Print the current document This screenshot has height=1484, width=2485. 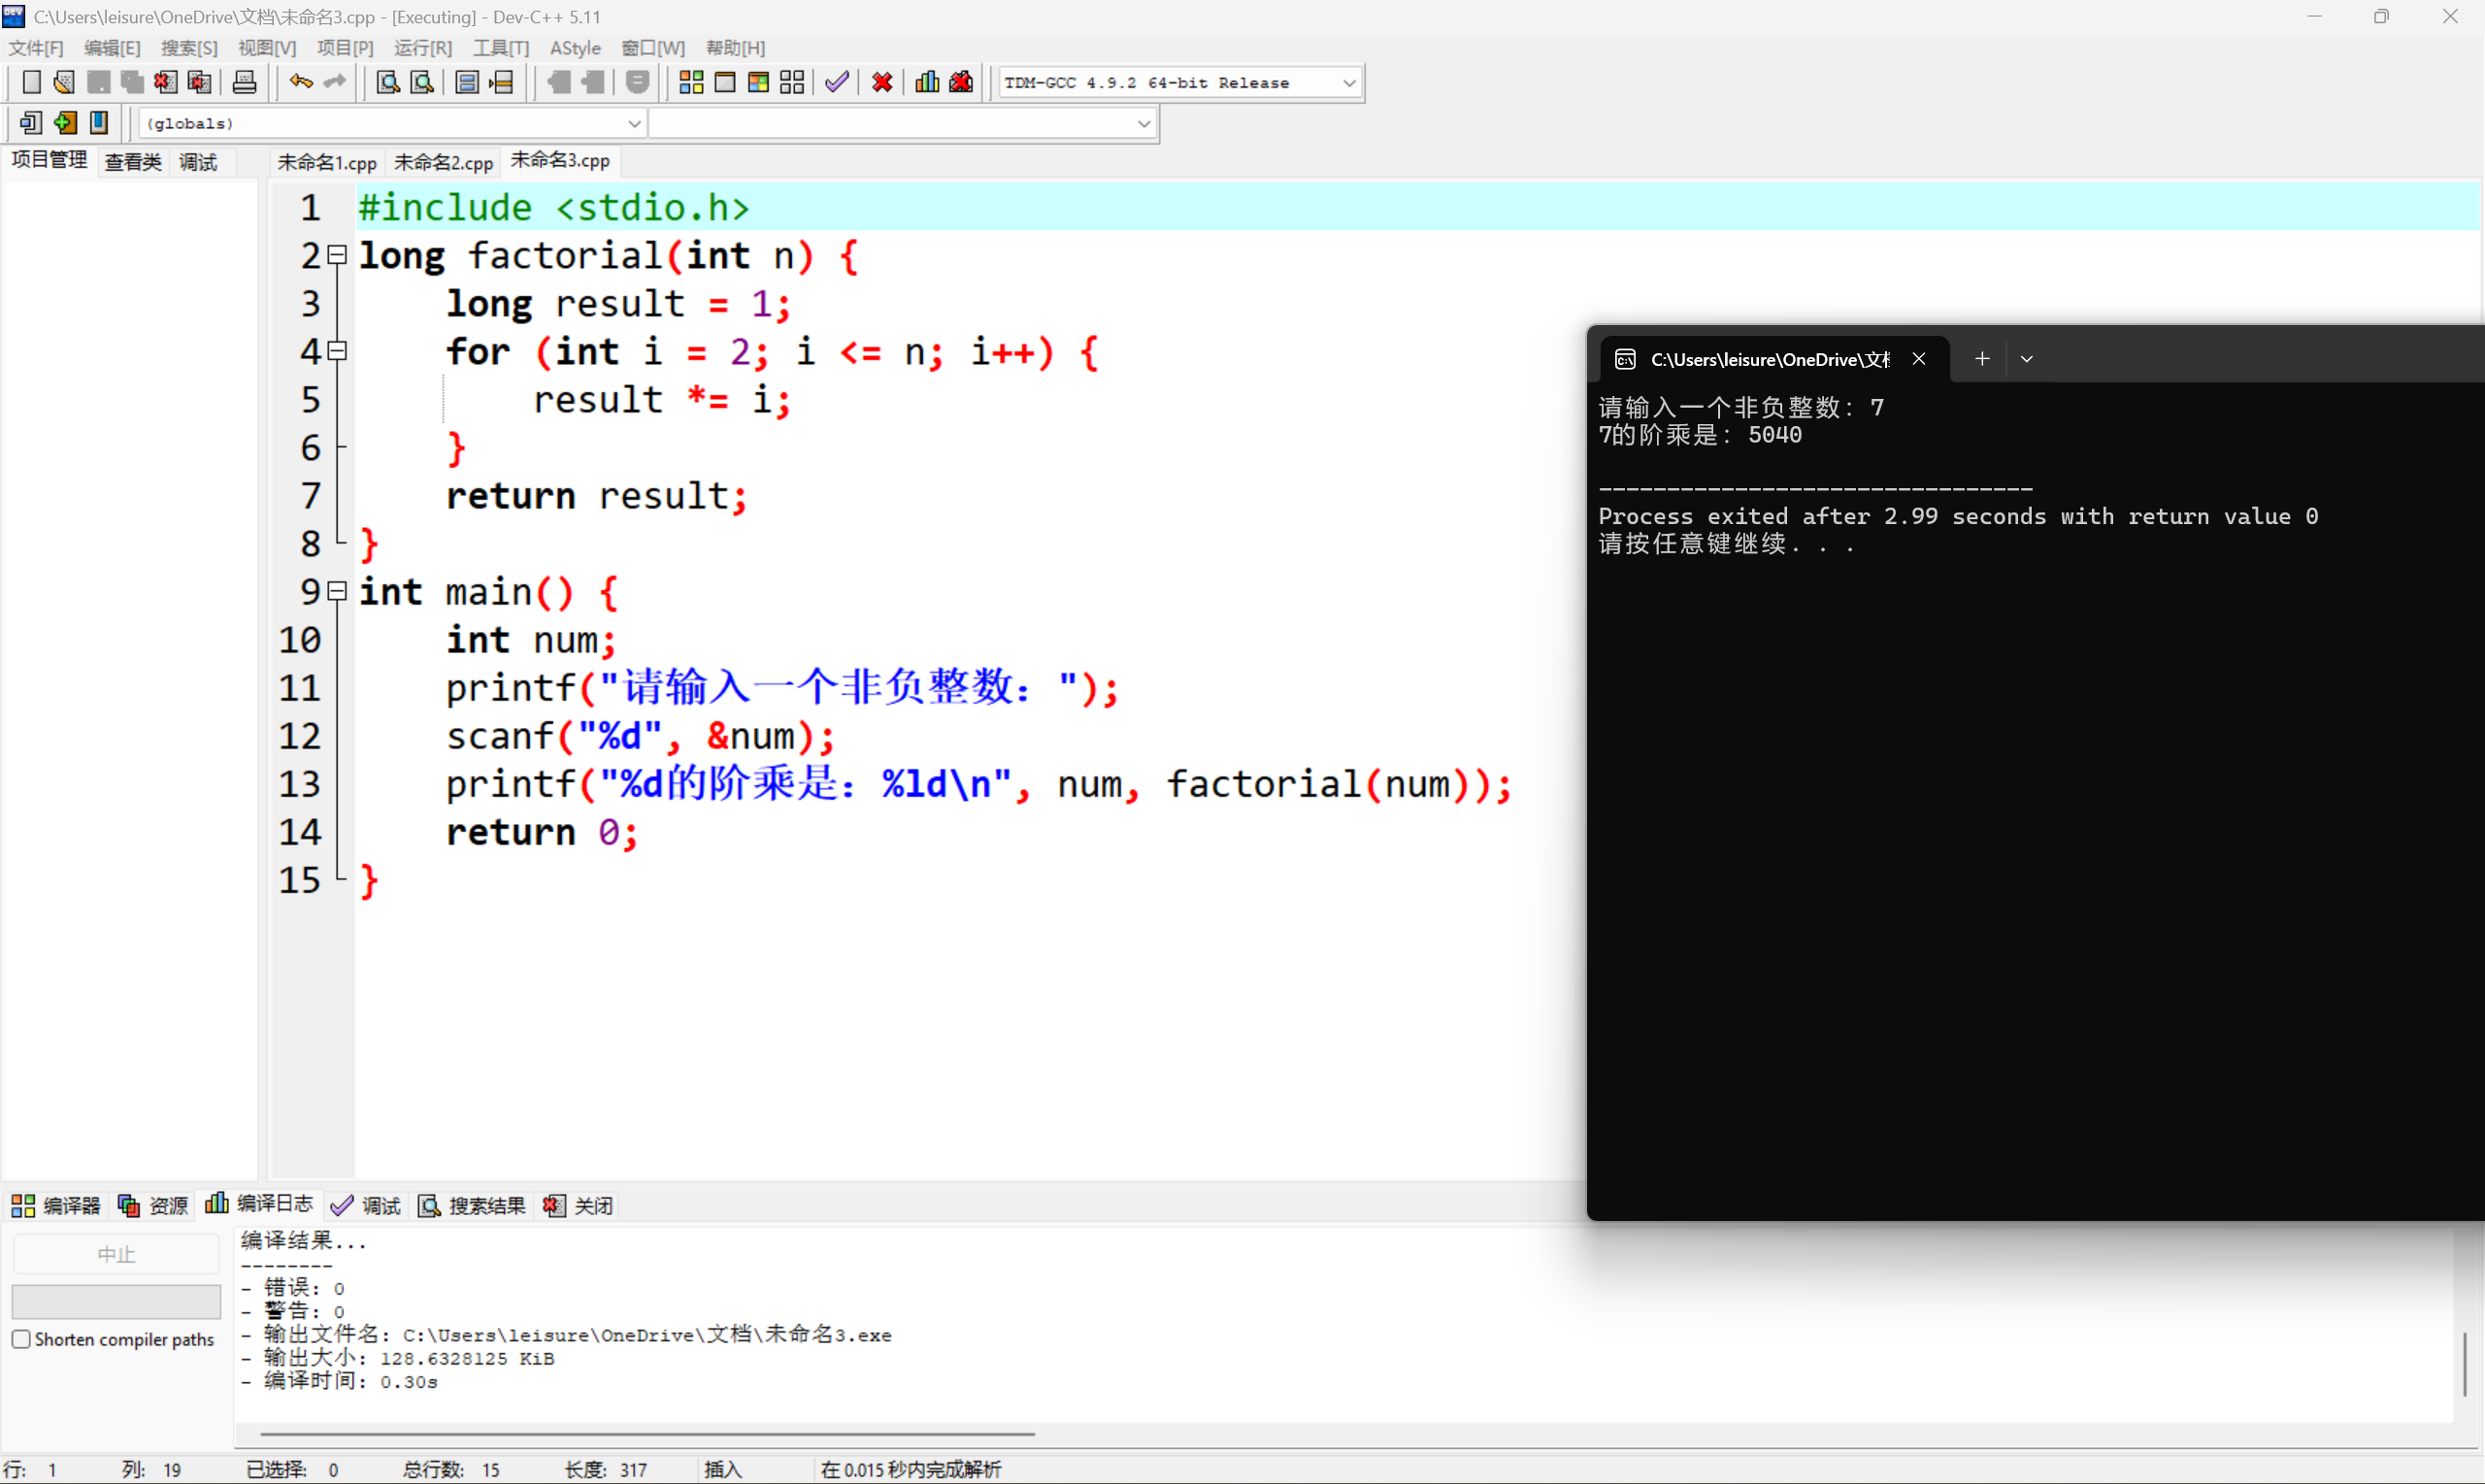(x=243, y=82)
